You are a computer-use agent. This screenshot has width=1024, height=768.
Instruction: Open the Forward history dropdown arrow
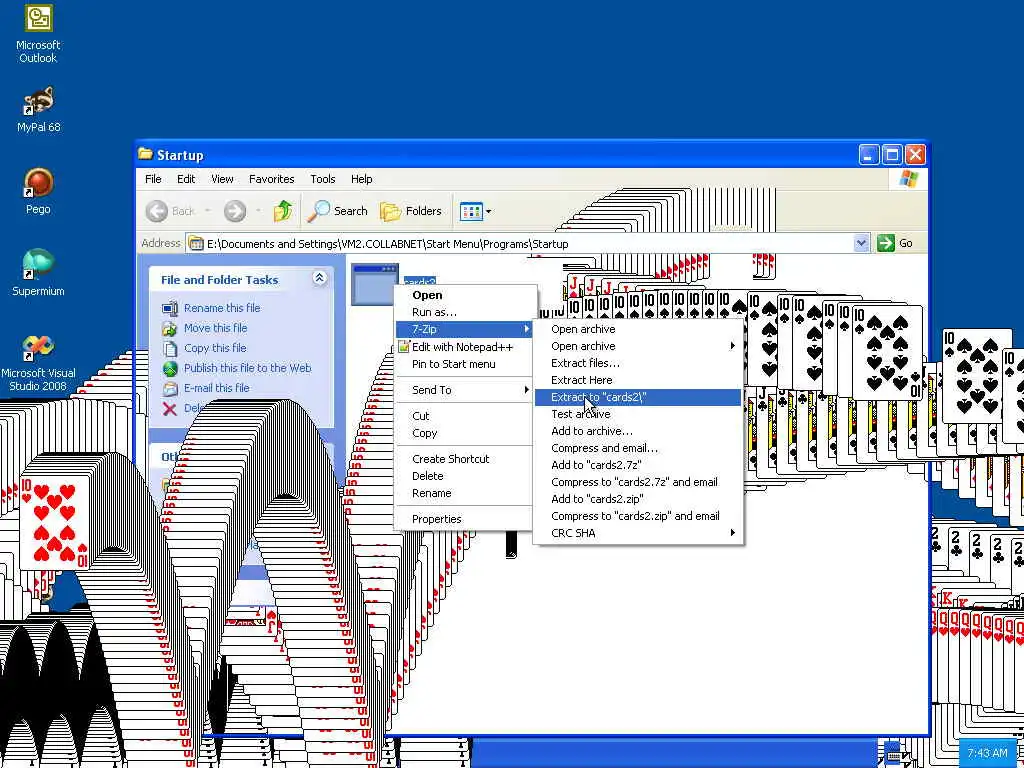258,211
